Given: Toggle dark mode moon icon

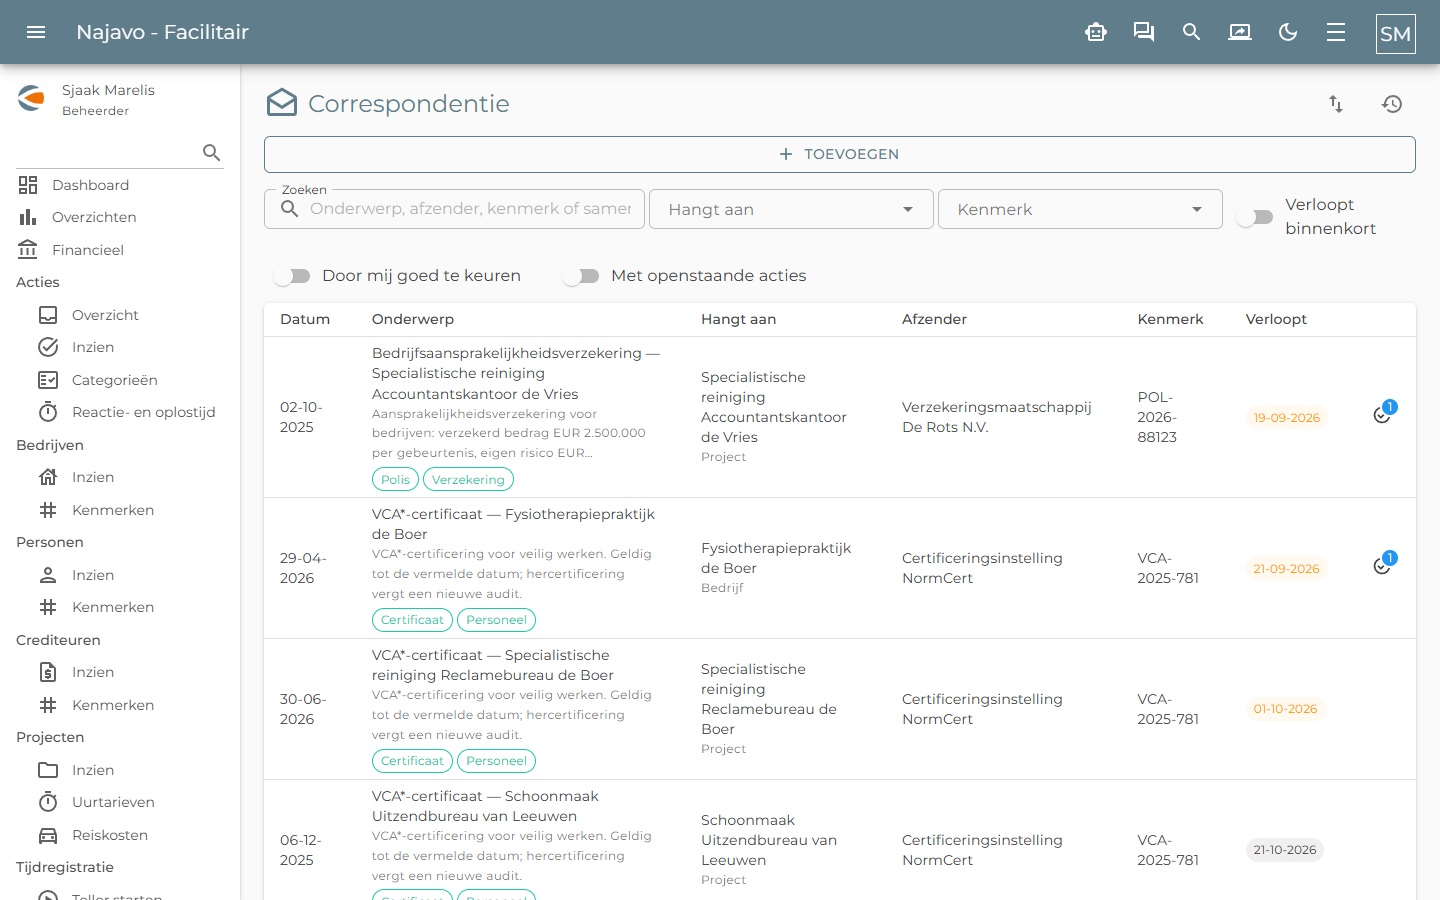Looking at the screenshot, I should click(x=1288, y=32).
